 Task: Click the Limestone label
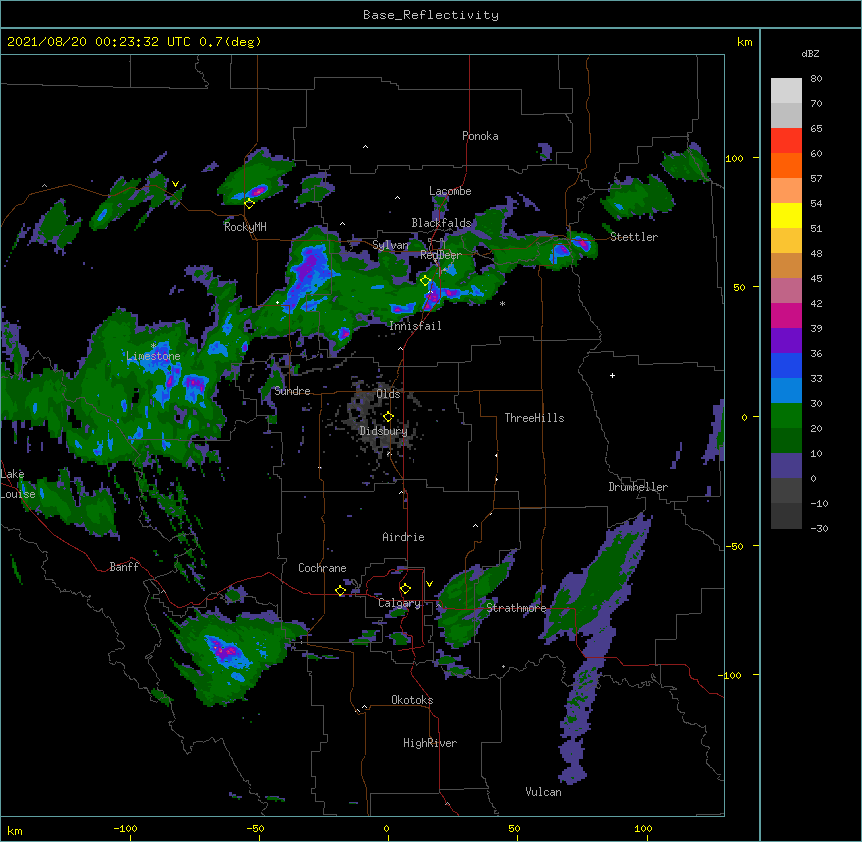click(x=153, y=356)
